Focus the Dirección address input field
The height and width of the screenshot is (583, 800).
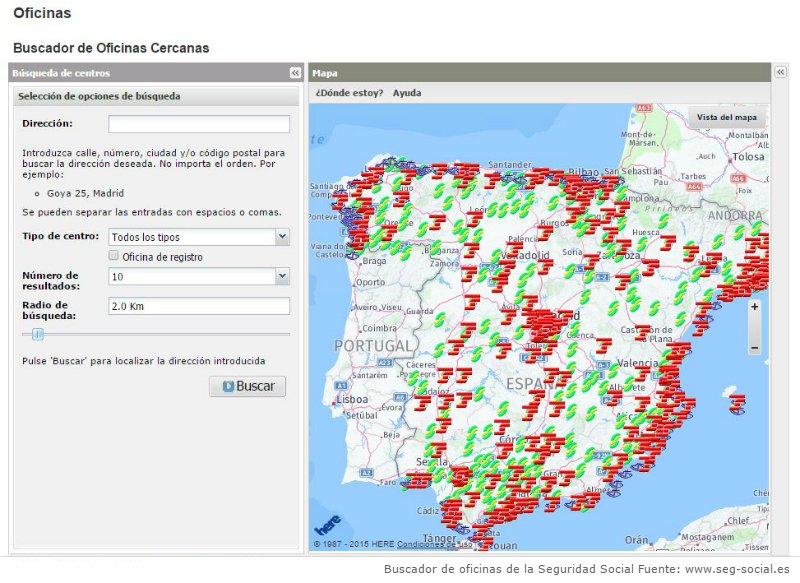199,124
